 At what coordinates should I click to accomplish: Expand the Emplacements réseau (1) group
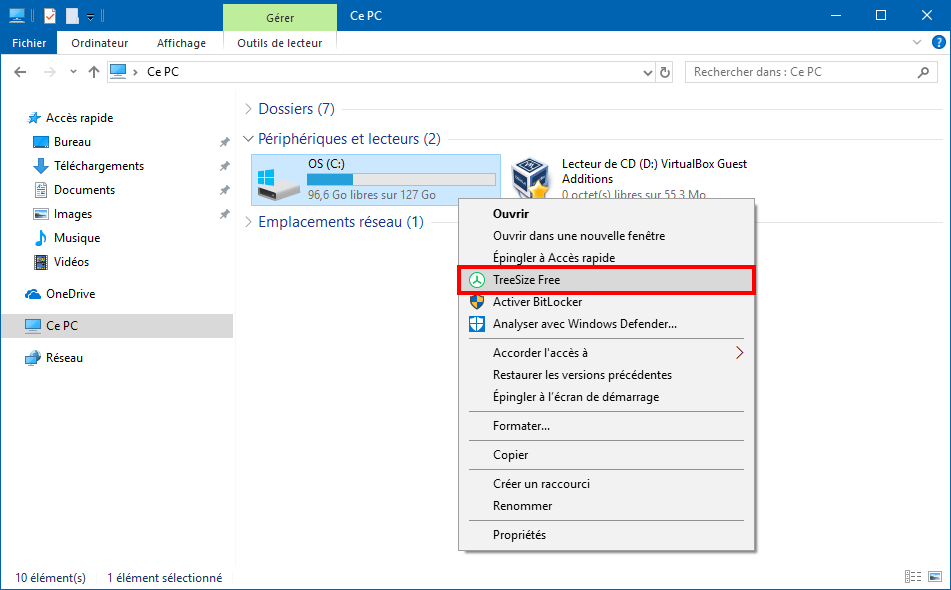click(x=248, y=222)
